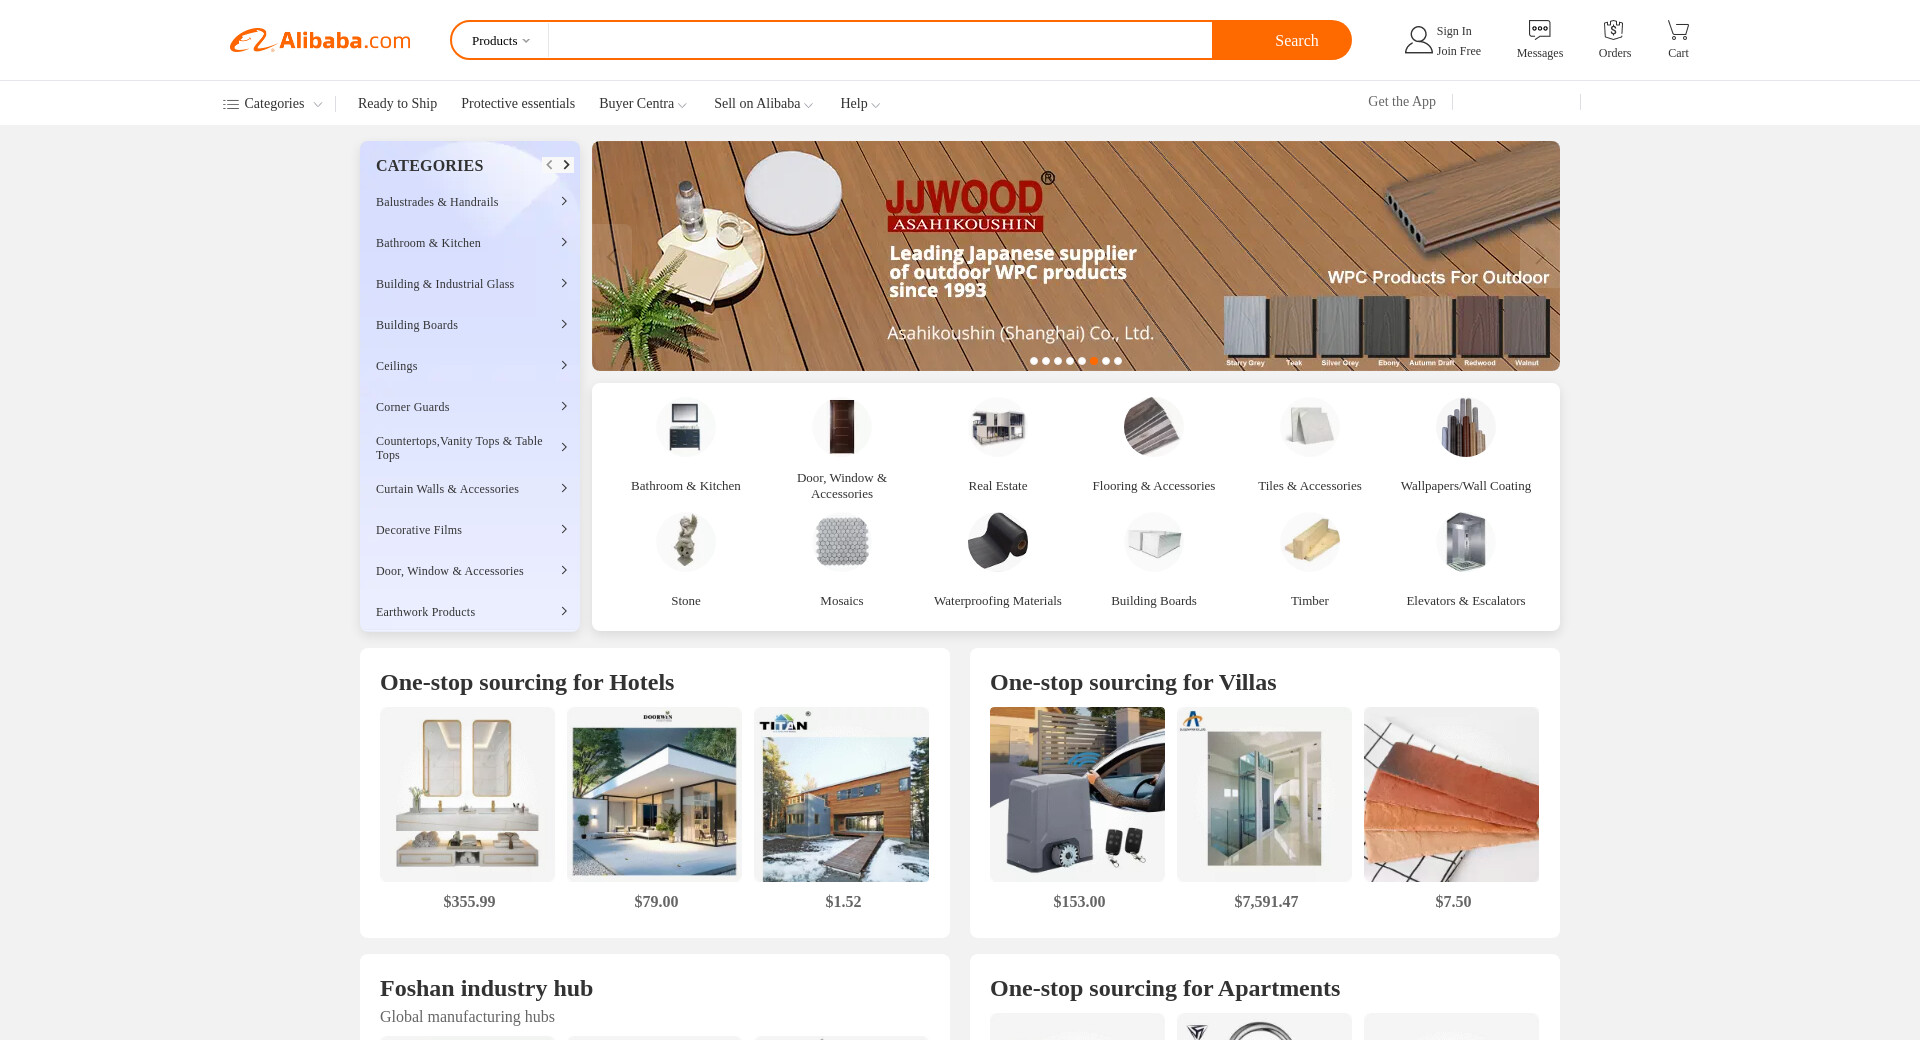Viewport: 1920px width, 1040px height.
Task: Open Protective essentials menu item
Action: click(518, 104)
